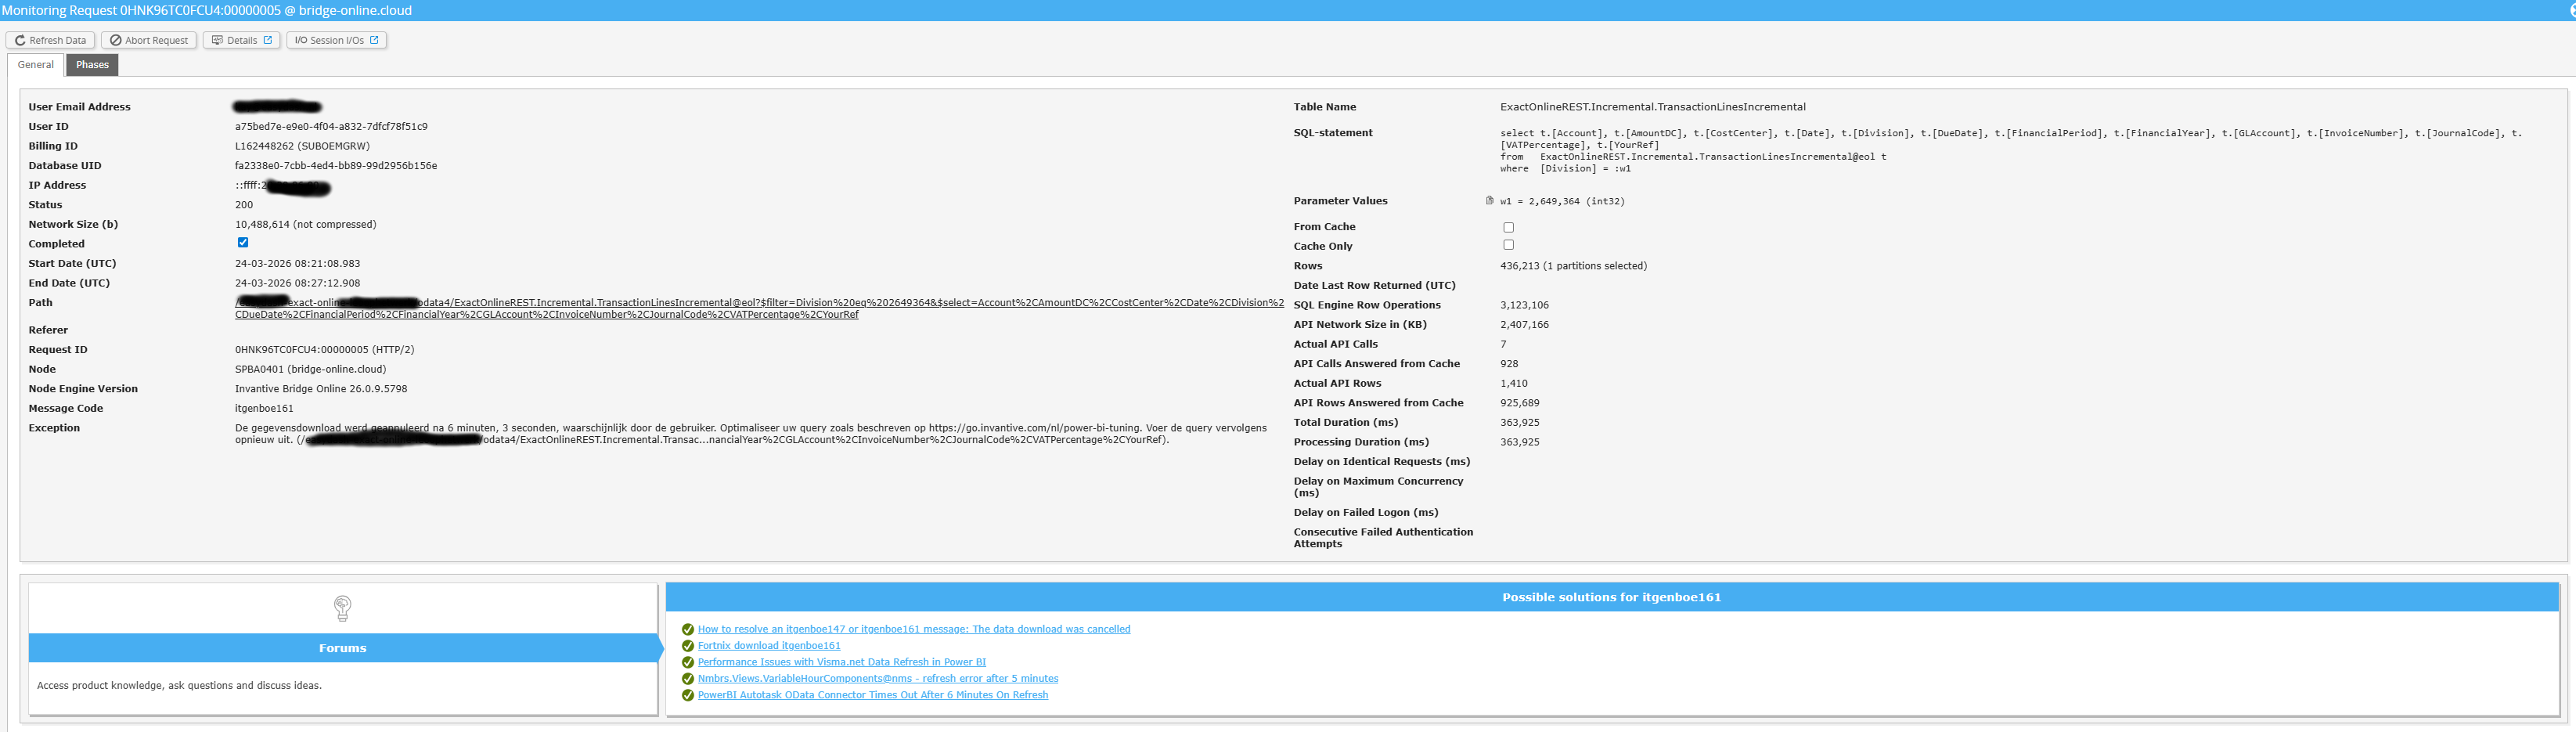The height and width of the screenshot is (732, 2576).
Task: Click the Forums banner header
Action: (x=342, y=649)
